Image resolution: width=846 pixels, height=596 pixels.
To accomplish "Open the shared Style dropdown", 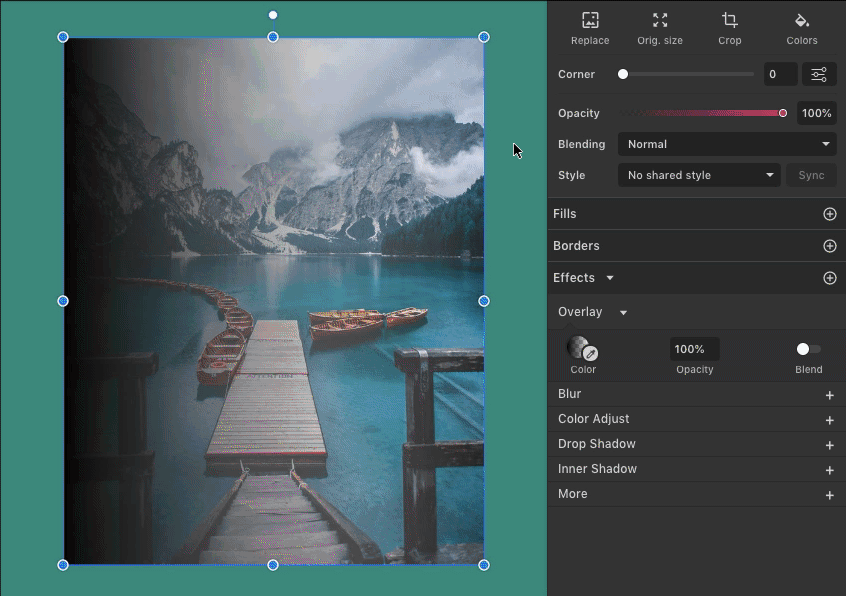I will point(699,175).
